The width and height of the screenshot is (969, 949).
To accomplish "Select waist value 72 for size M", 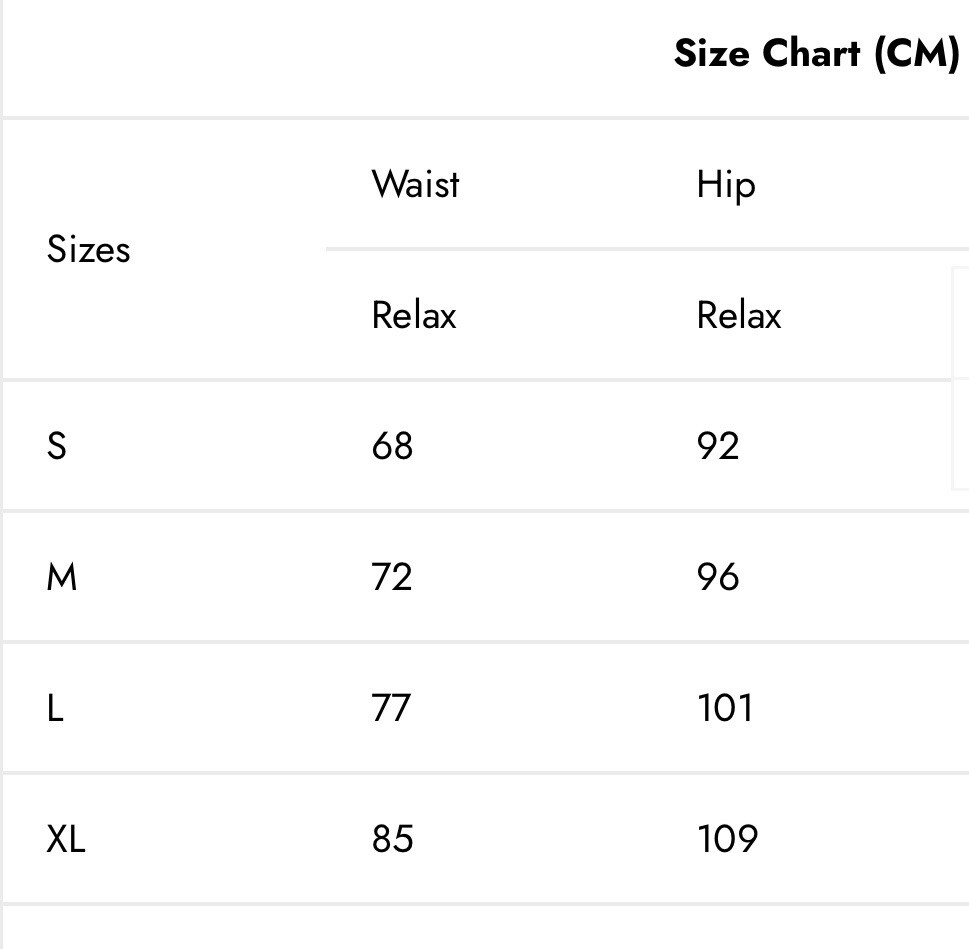I will [x=391, y=576].
